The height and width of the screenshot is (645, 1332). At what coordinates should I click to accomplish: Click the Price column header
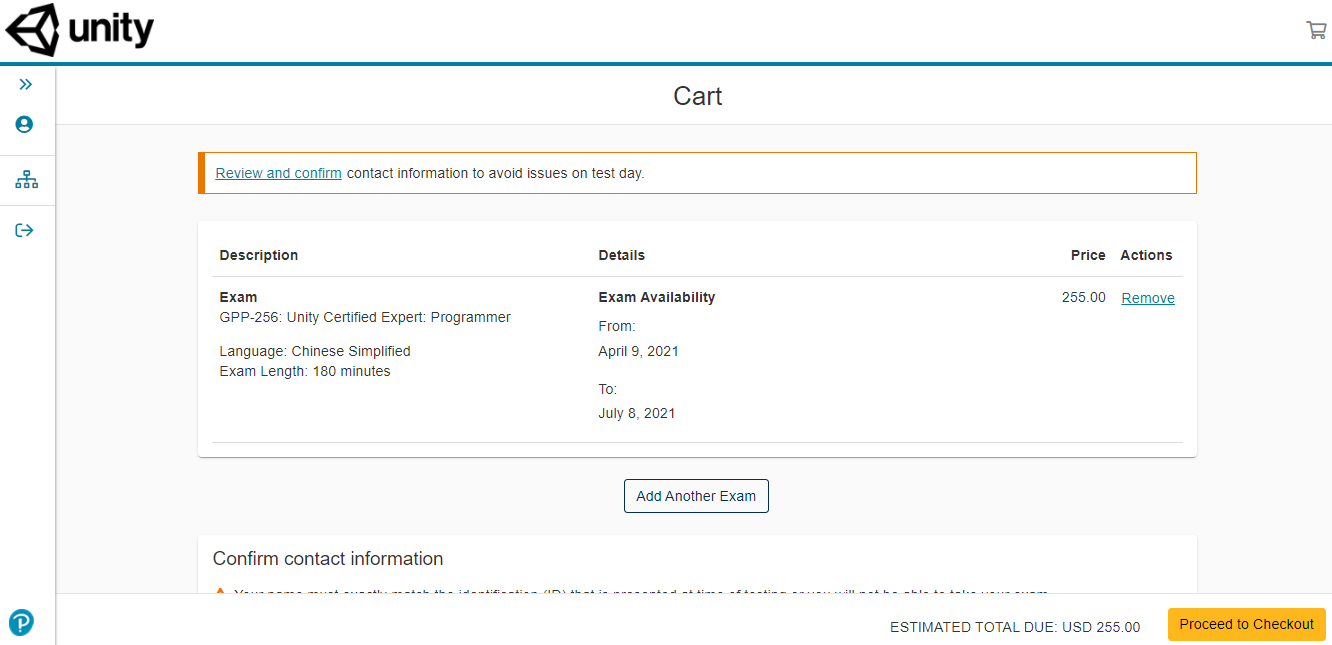tap(1087, 255)
